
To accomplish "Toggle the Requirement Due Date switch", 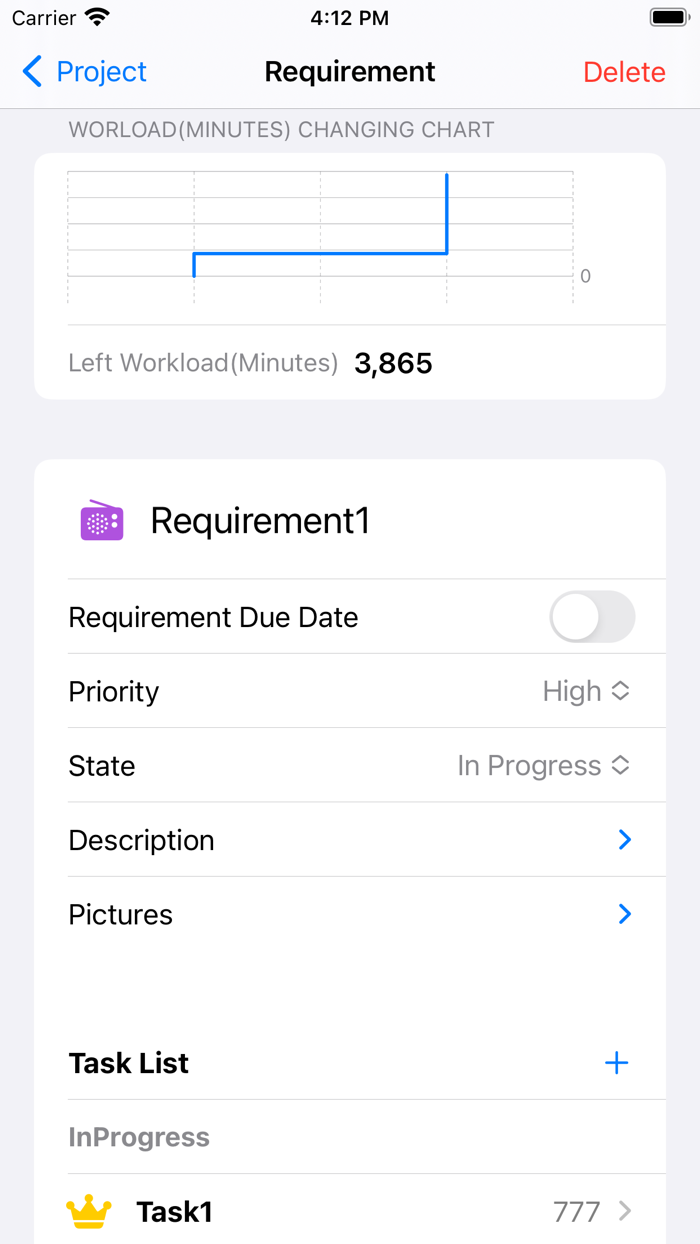I will [x=592, y=617].
